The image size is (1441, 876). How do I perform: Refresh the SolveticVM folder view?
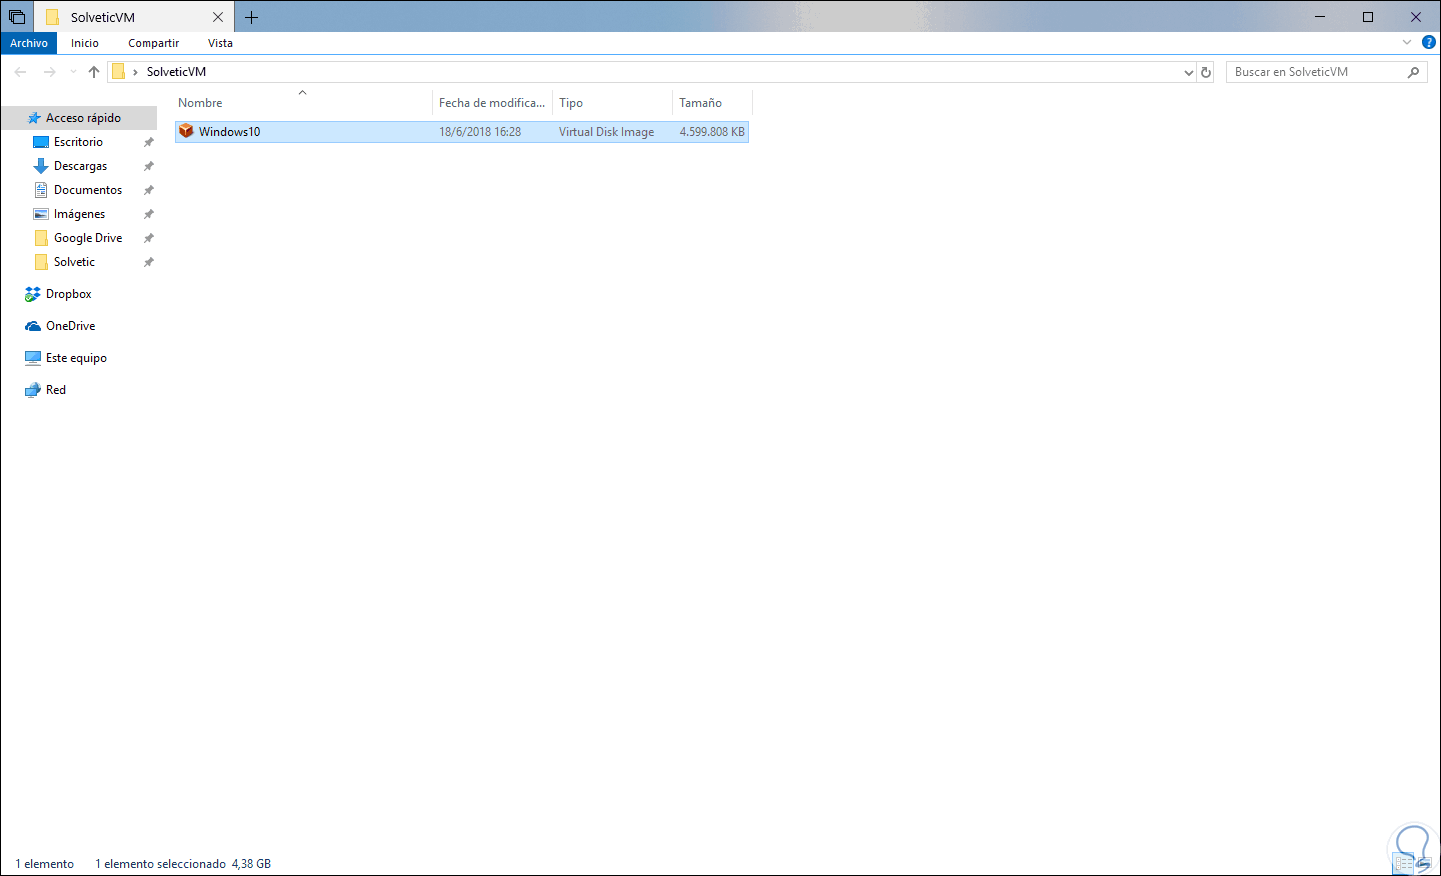(1206, 72)
